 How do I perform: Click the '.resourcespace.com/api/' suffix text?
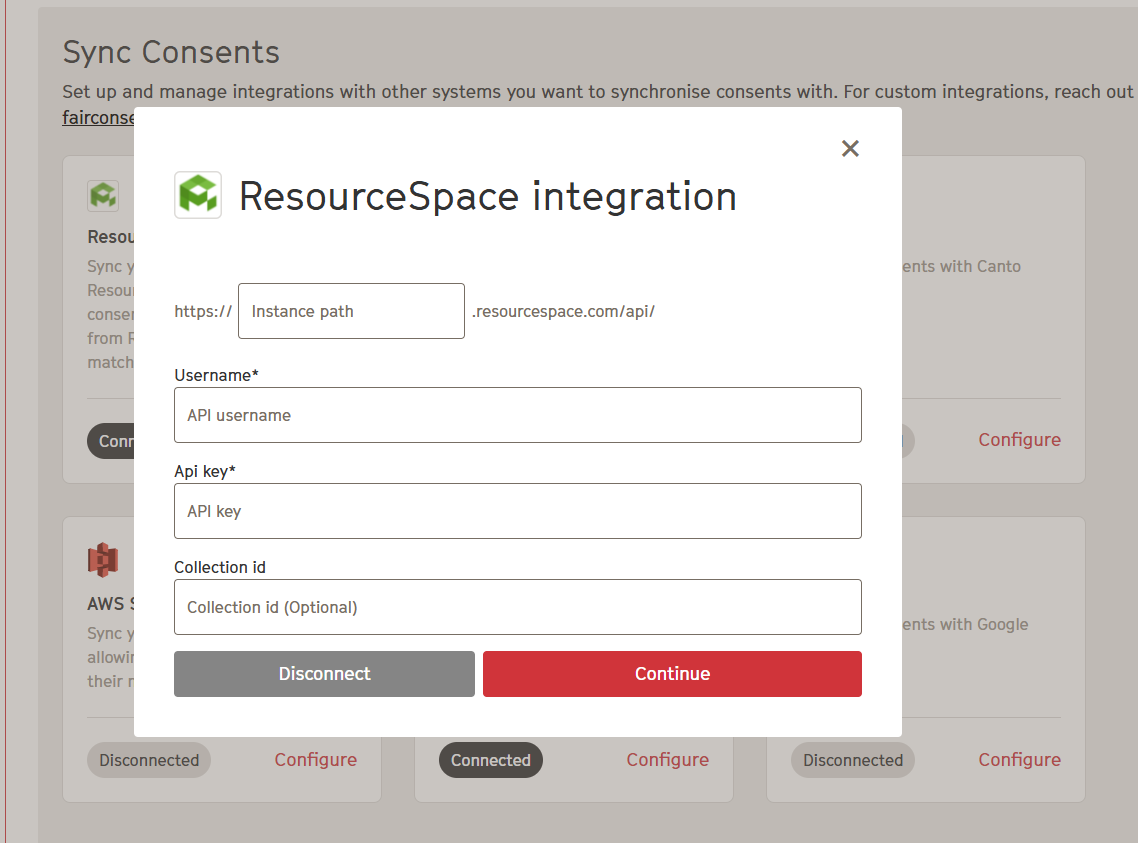pyautogui.click(x=563, y=311)
